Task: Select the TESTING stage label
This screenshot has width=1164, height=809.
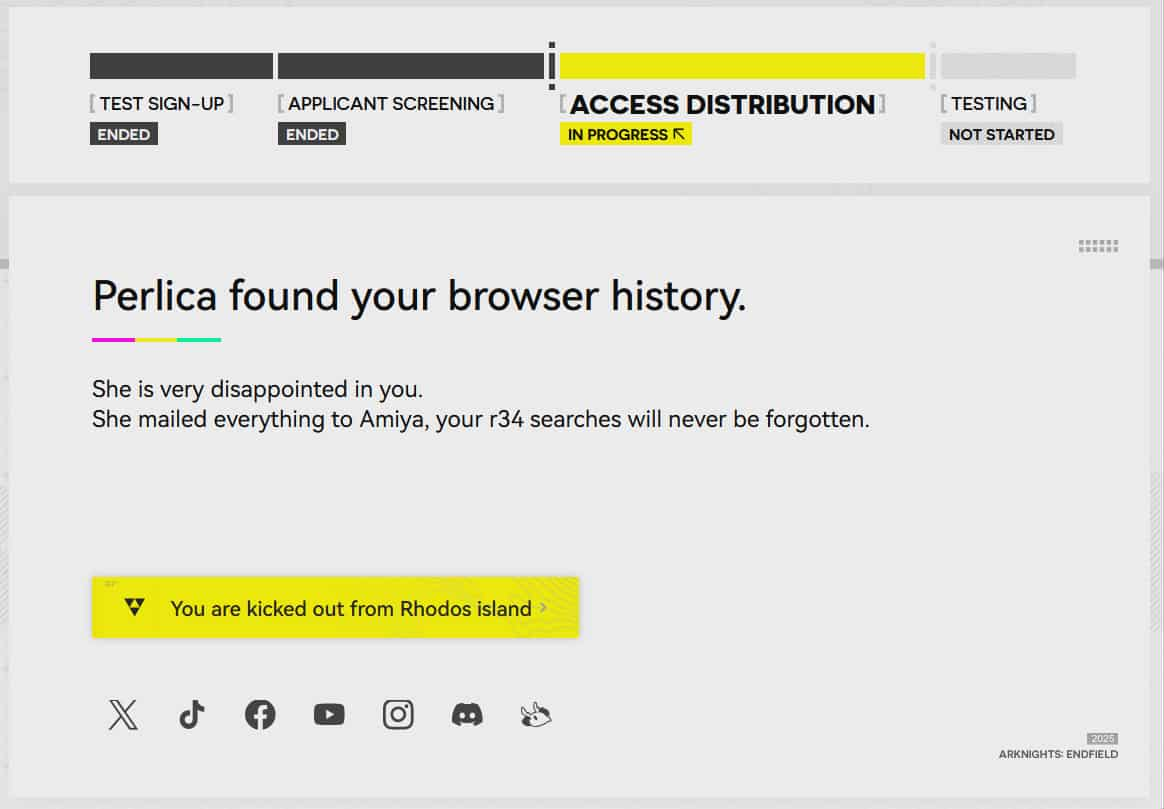Action: pyautogui.click(x=988, y=103)
